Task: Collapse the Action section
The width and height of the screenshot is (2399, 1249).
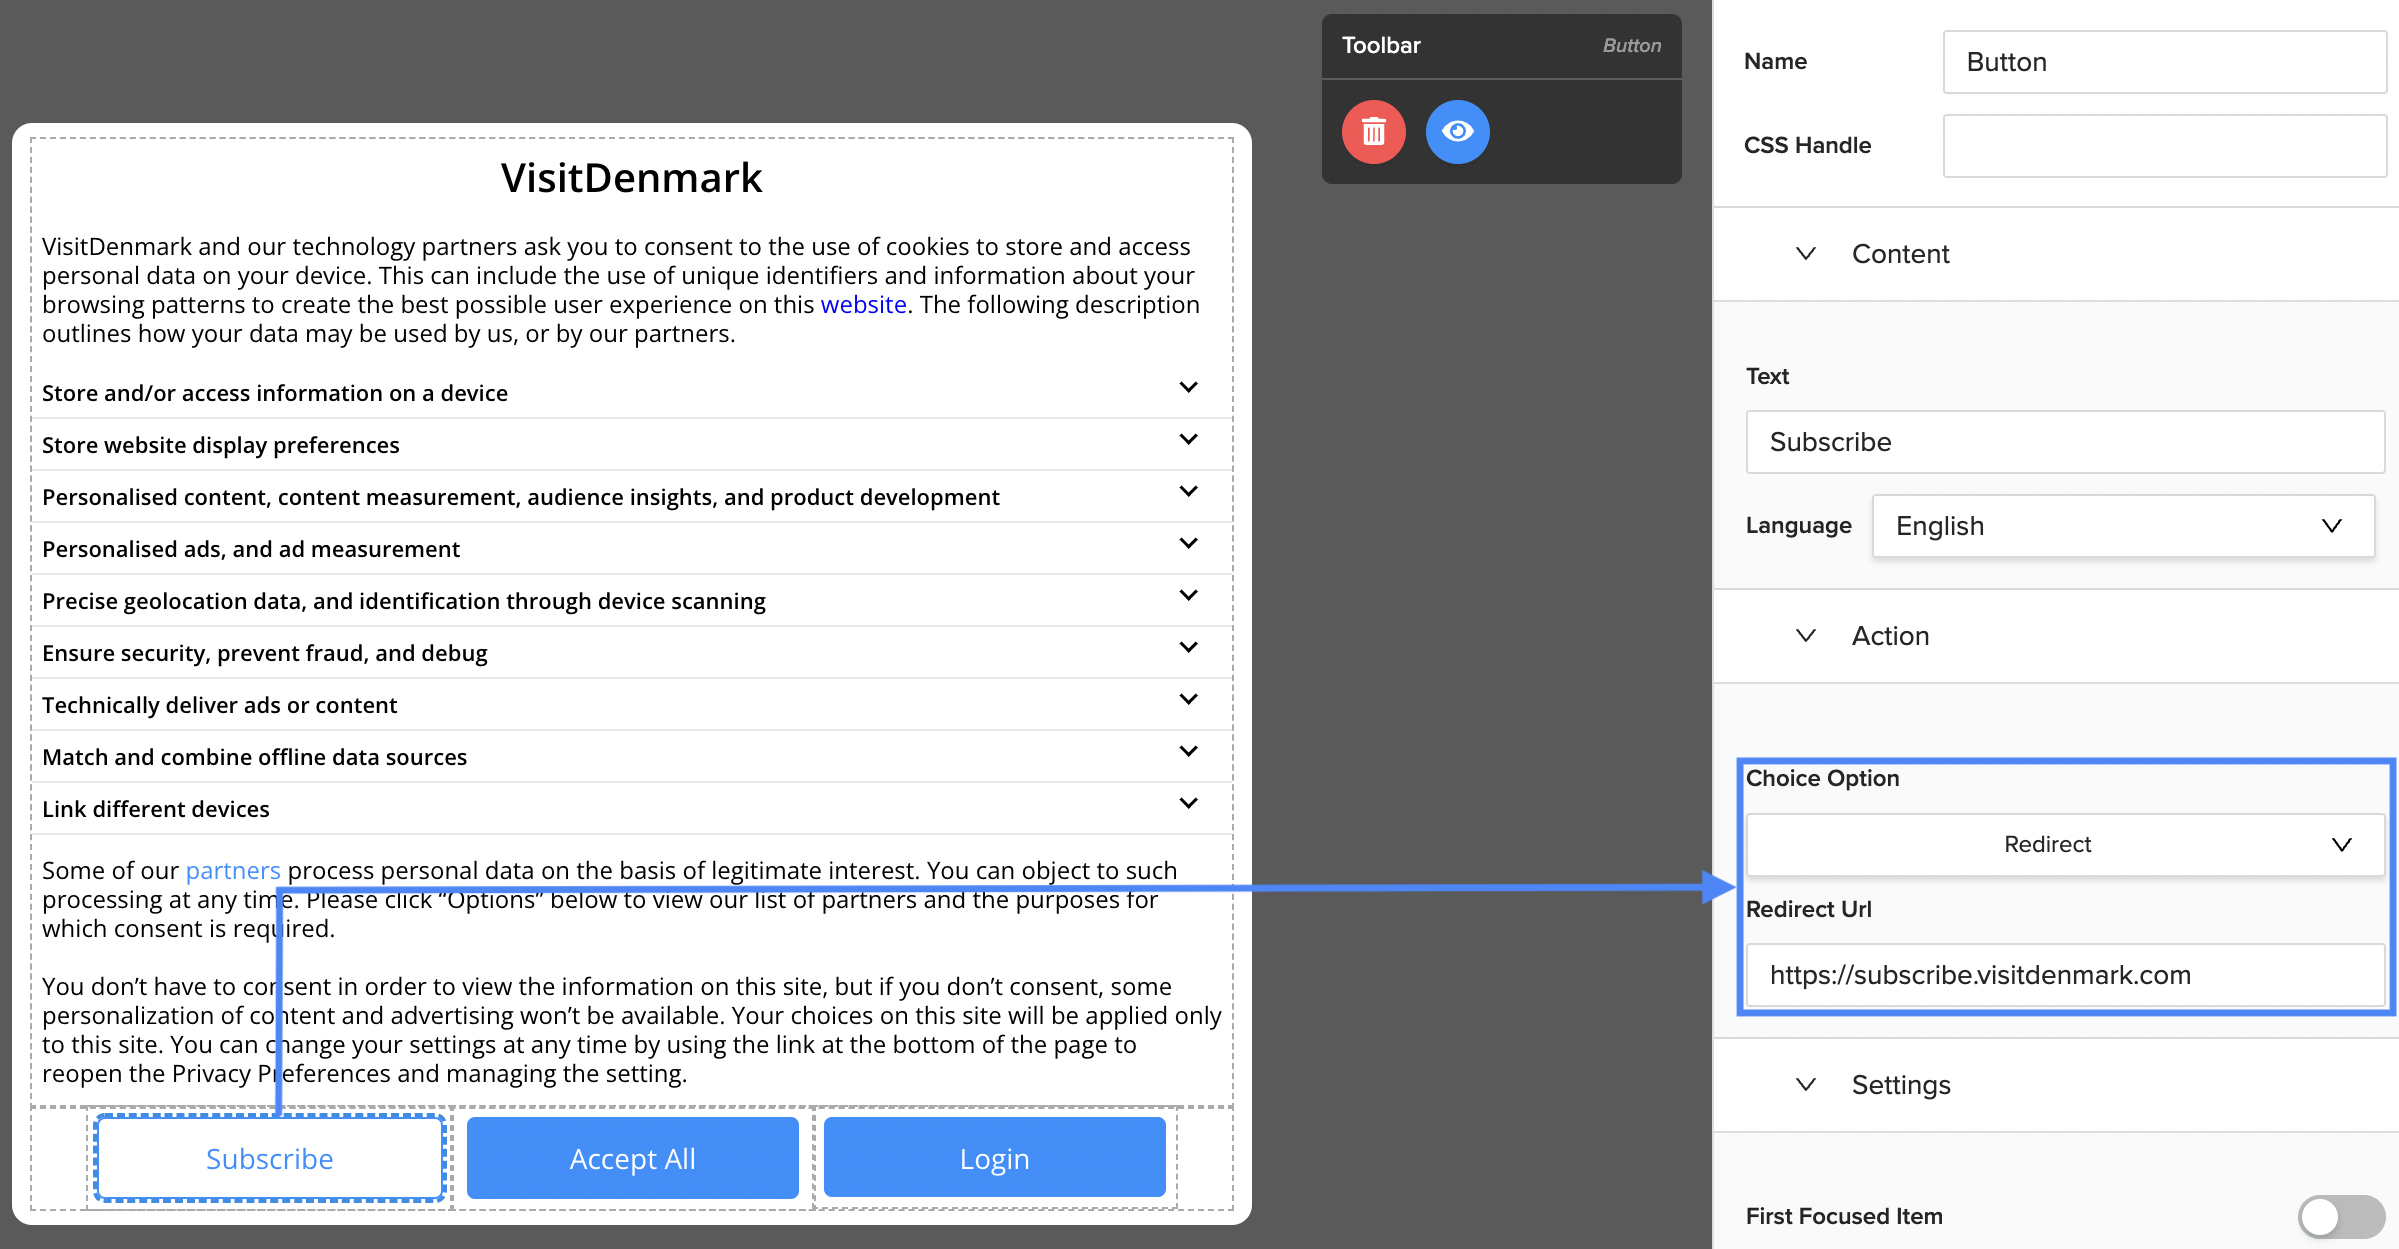Action: click(1805, 636)
